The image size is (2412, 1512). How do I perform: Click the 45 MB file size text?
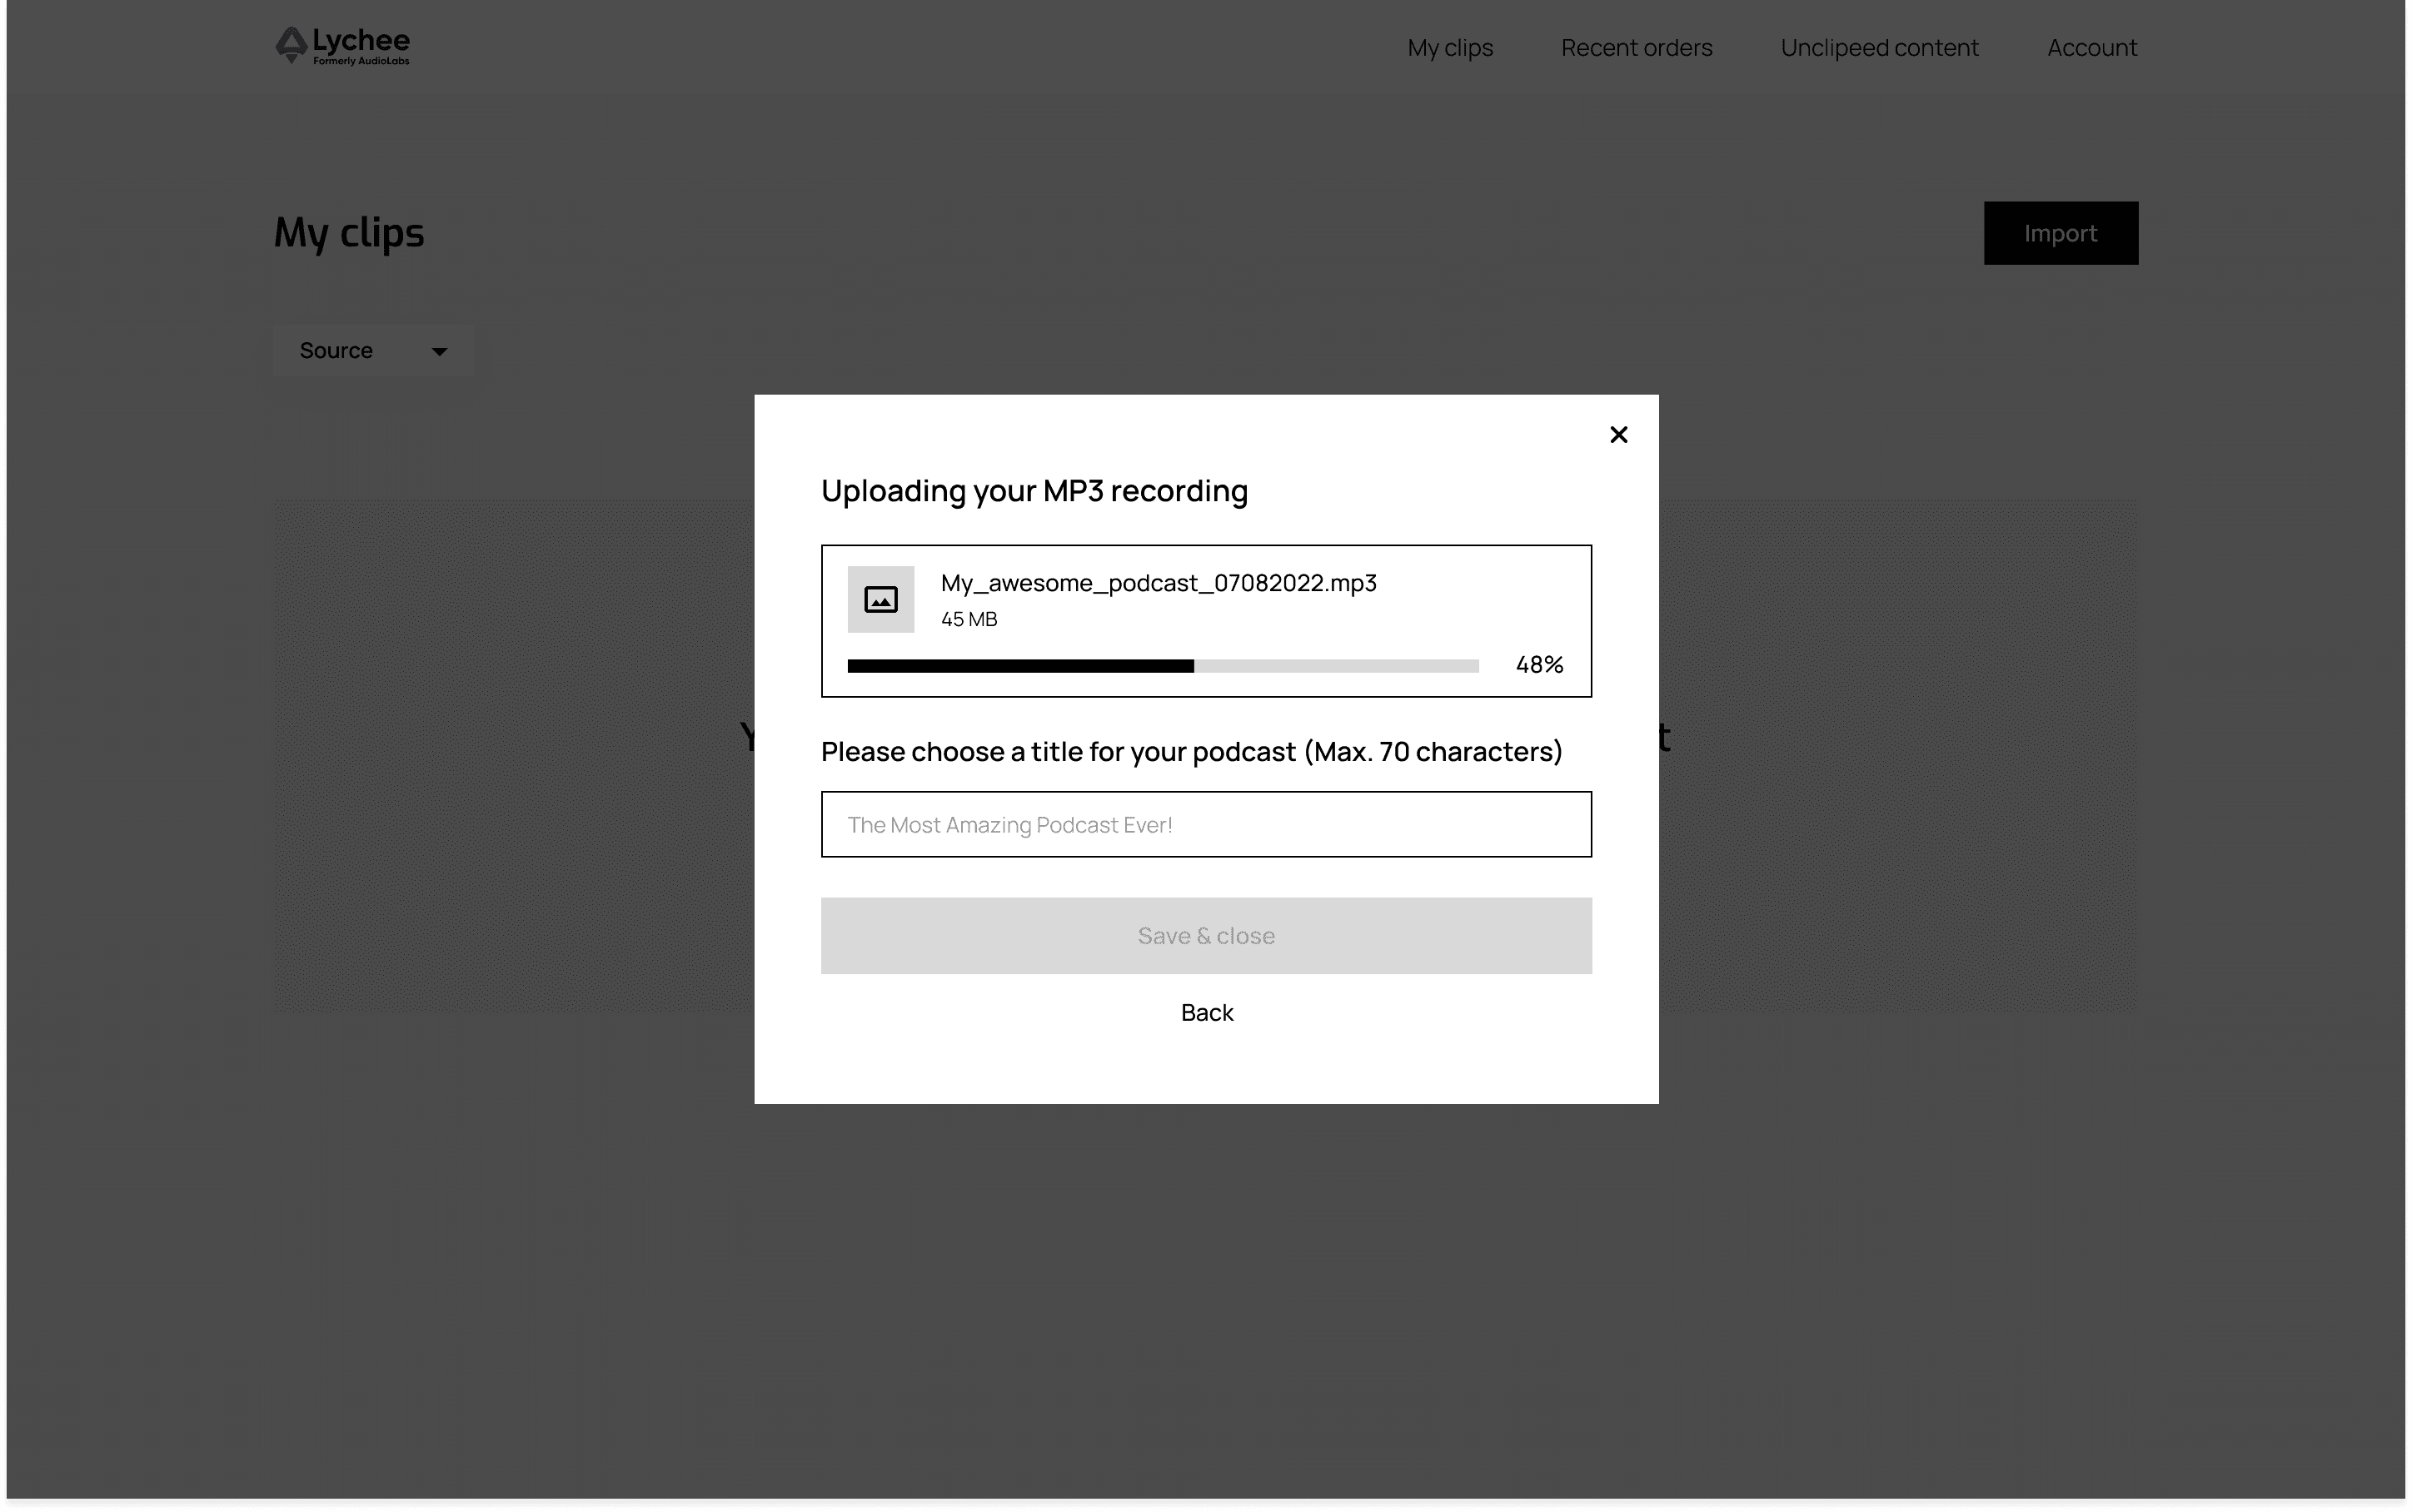coord(968,620)
